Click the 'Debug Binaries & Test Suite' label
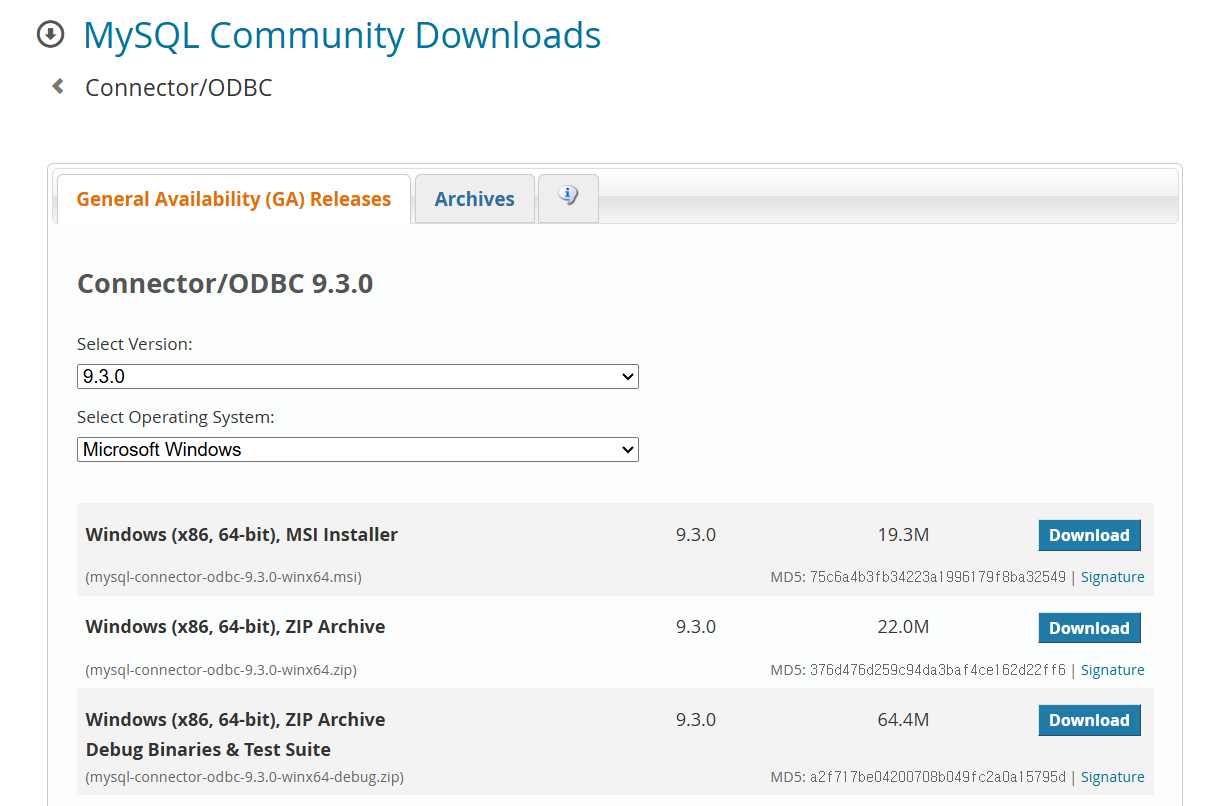 pyautogui.click(x=208, y=750)
